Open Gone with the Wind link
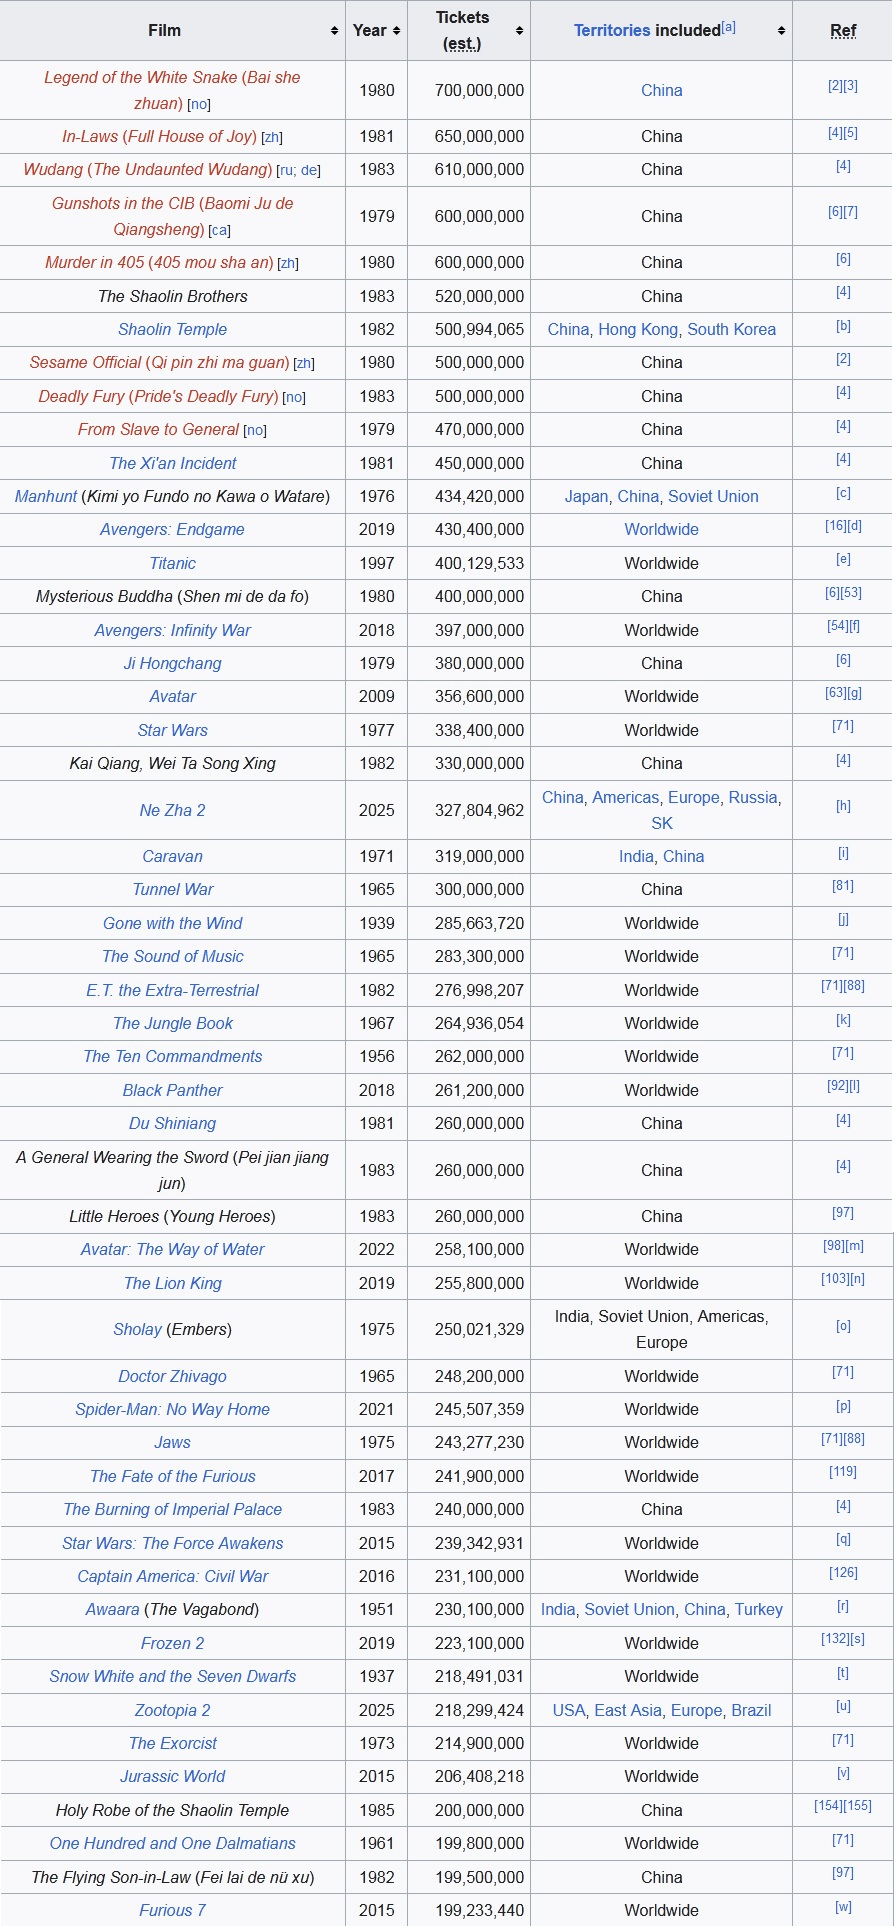This screenshot has height=1927, width=894. 172,923
